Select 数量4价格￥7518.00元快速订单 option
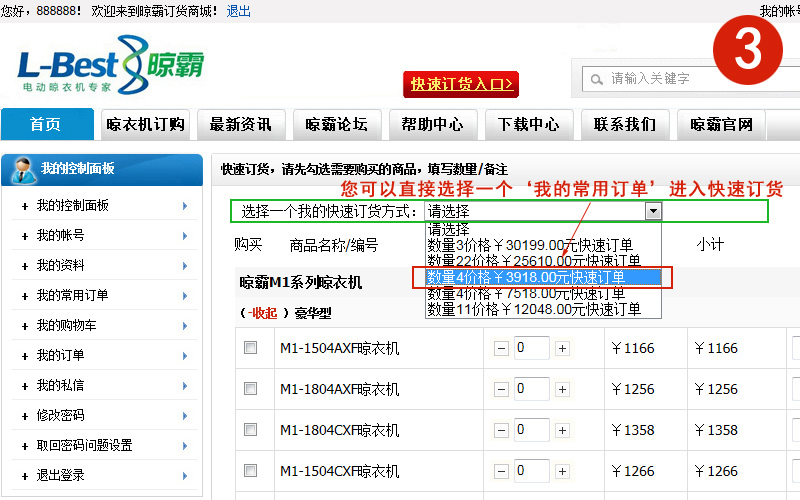The image size is (800, 500). (x=543, y=293)
